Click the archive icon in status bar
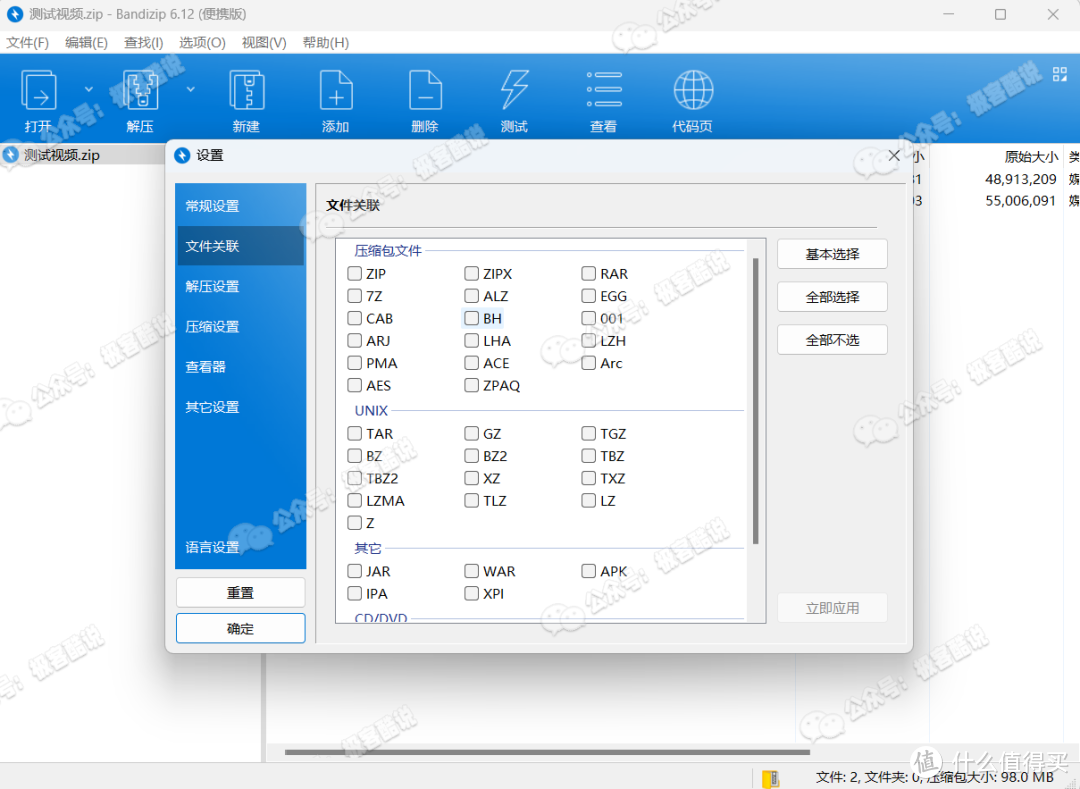This screenshot has width=1080, height=789. tap(770, 778)
